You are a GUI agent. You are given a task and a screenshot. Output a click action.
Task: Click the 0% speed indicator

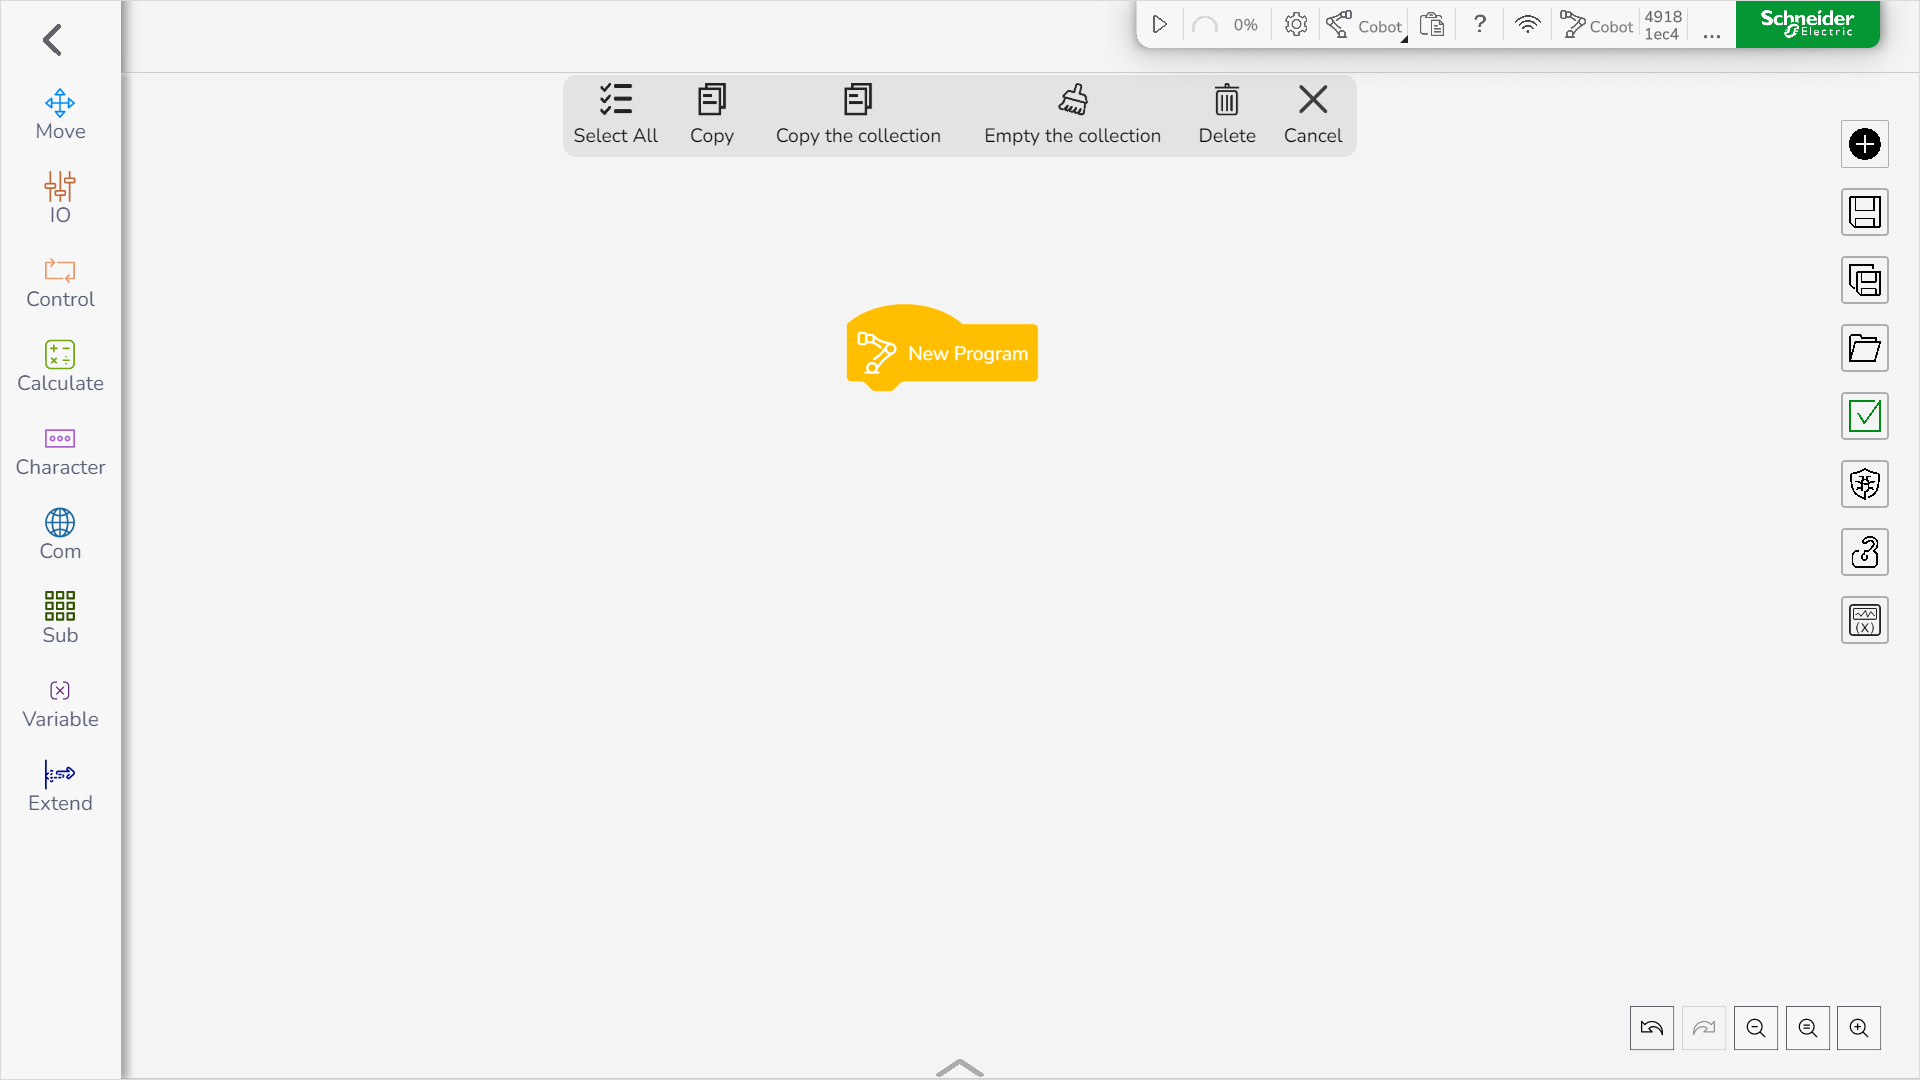point(1244,25)
